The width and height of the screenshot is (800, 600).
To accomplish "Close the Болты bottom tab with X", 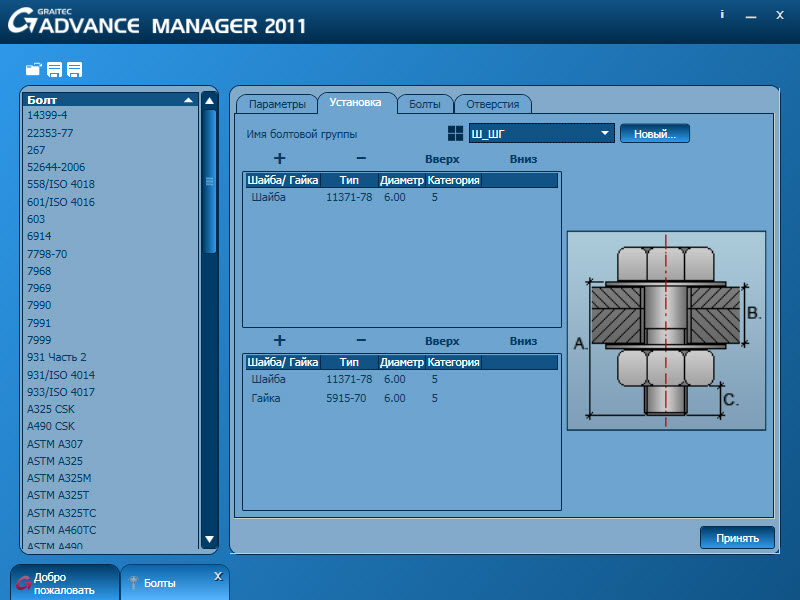I will [218, 576].
